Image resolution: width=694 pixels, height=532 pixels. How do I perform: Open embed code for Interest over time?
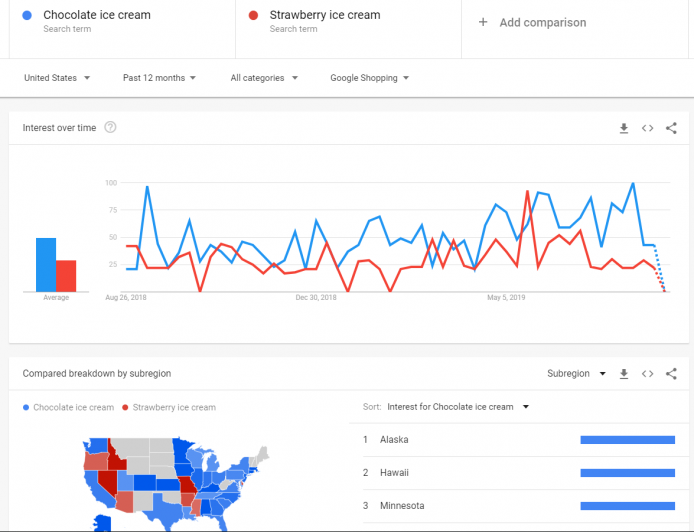(648, 128)
